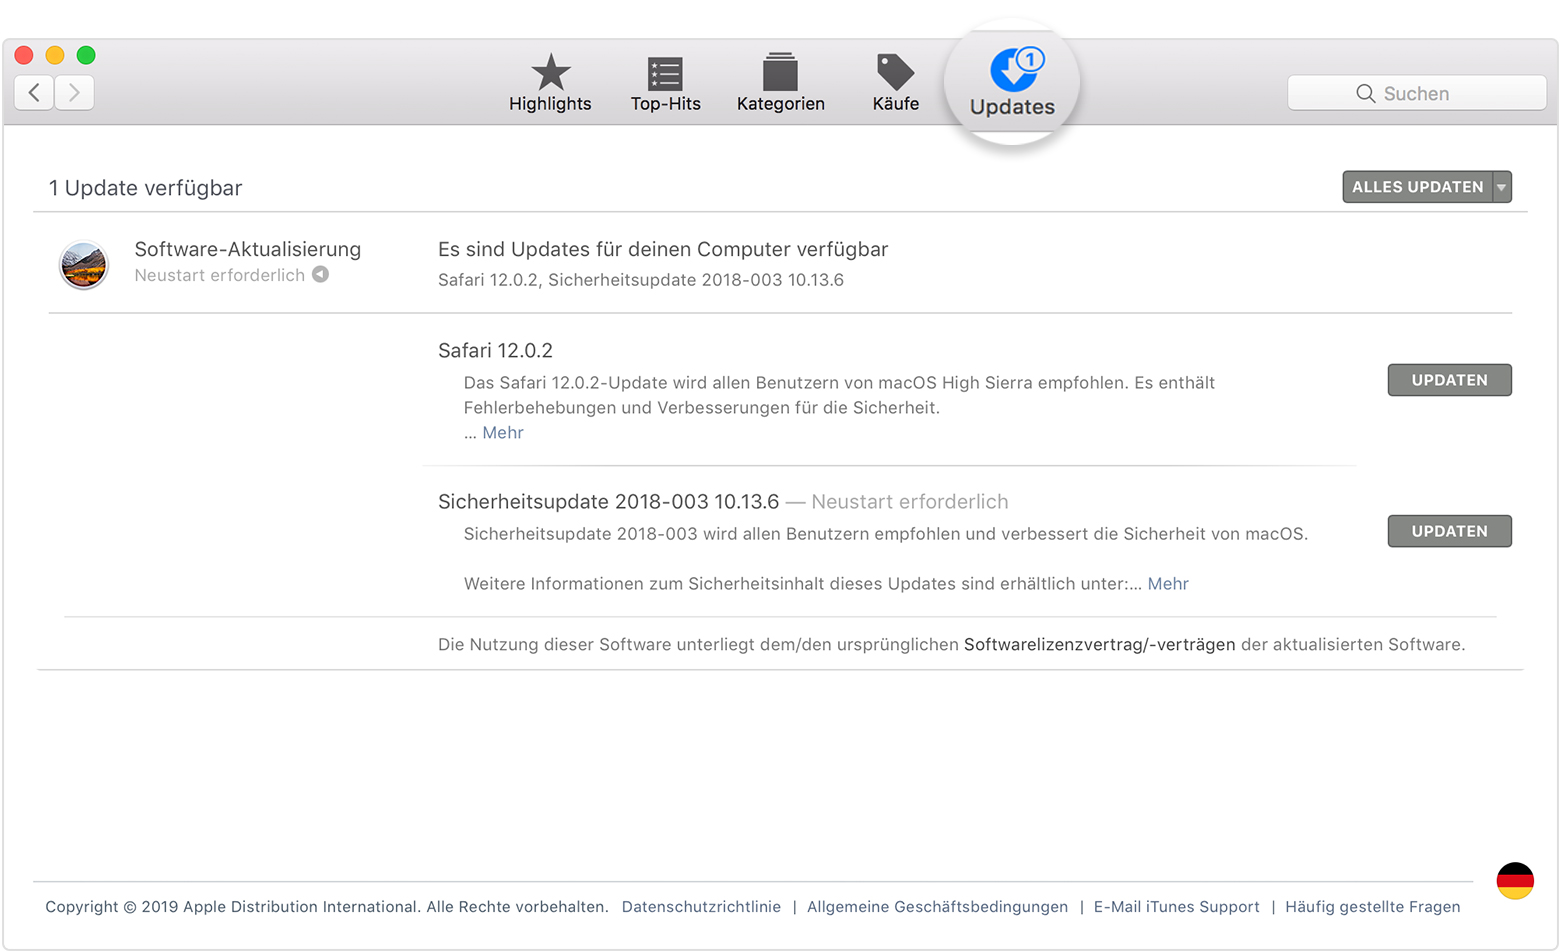Click the ALLES UPDATEN button
This screenshot has height=952, width=1560.
tap(1417, 187)
